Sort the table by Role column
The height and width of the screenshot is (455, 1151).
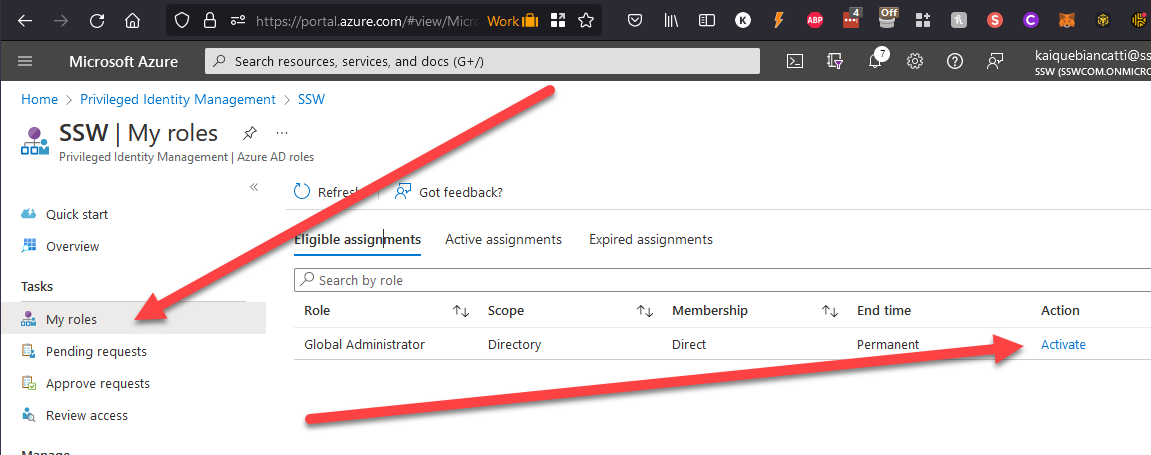(461, 311)
